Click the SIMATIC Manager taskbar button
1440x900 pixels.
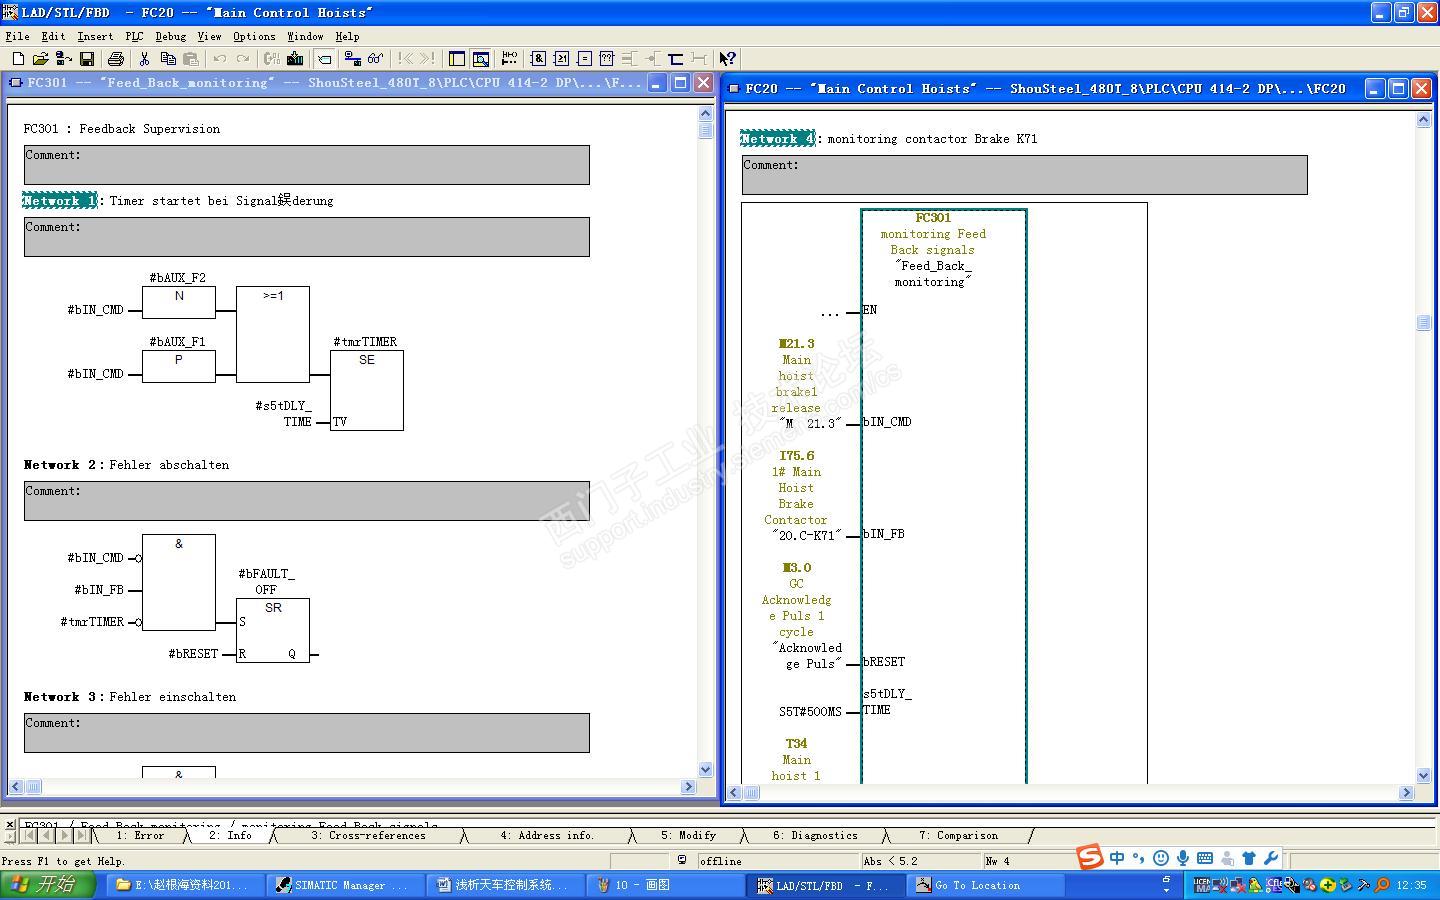(343, 885)
